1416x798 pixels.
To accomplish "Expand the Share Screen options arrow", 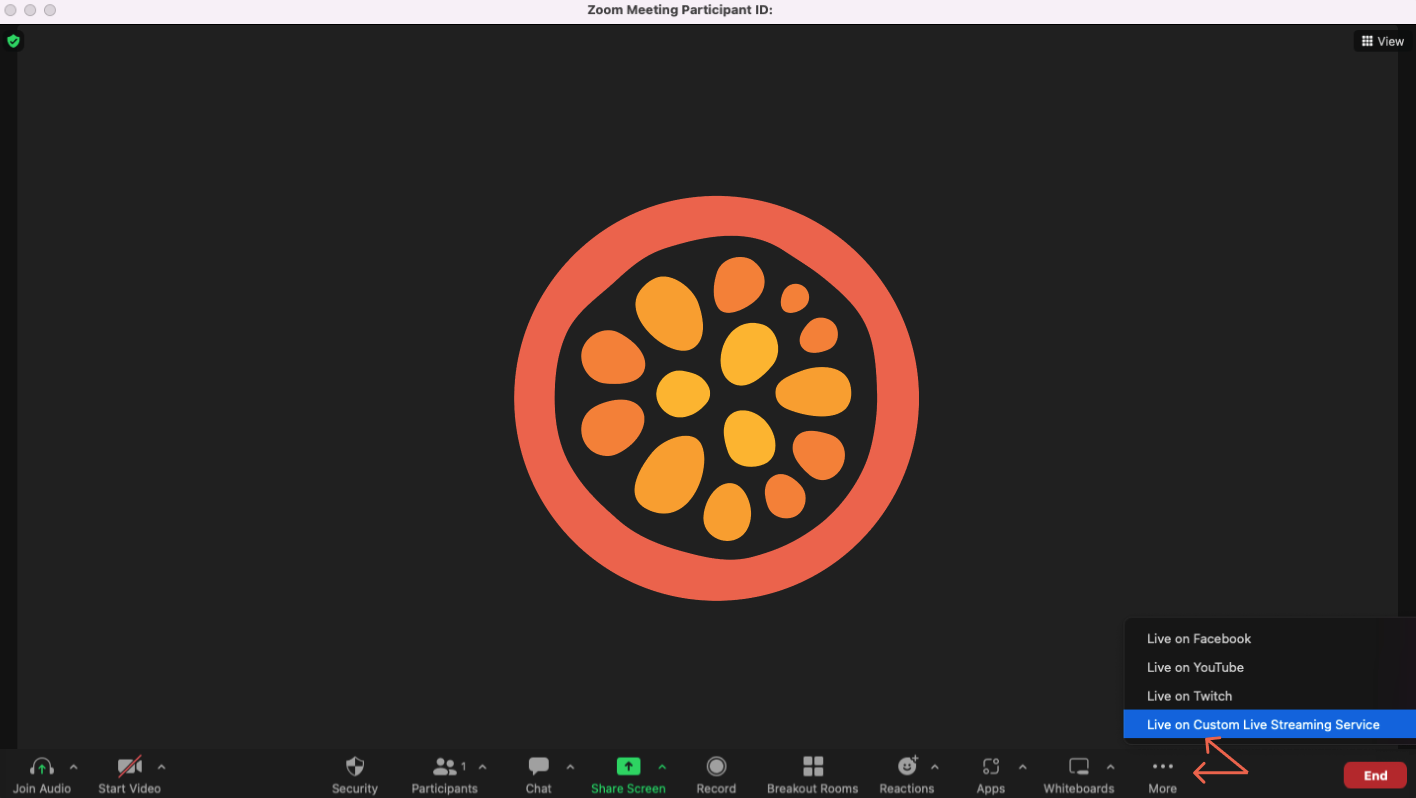I will coord(661,767).
